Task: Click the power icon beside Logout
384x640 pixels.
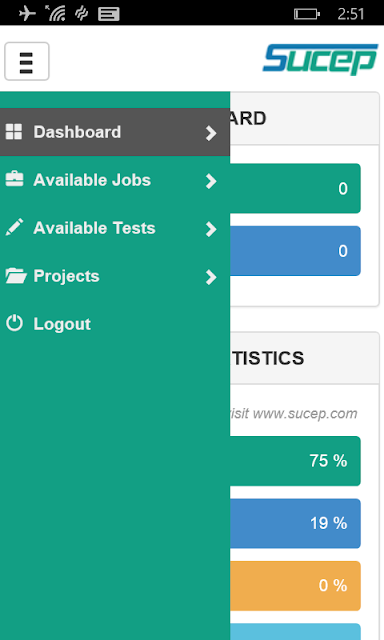Action: 14,323
